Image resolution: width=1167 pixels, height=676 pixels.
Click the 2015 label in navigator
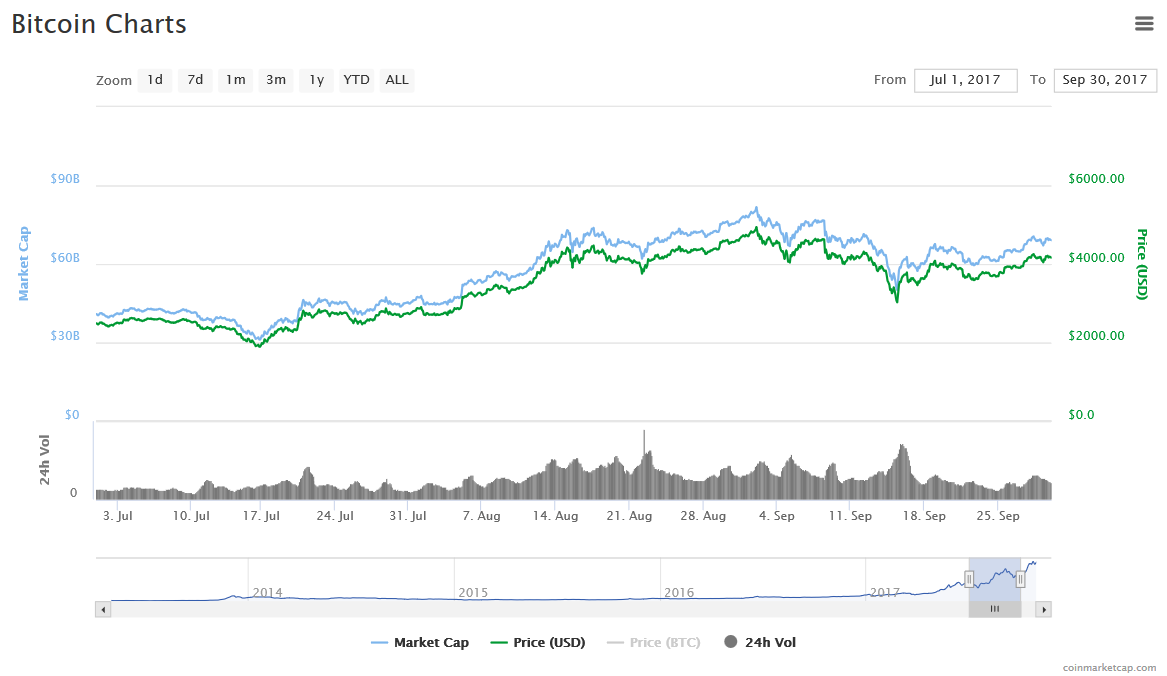473,593
